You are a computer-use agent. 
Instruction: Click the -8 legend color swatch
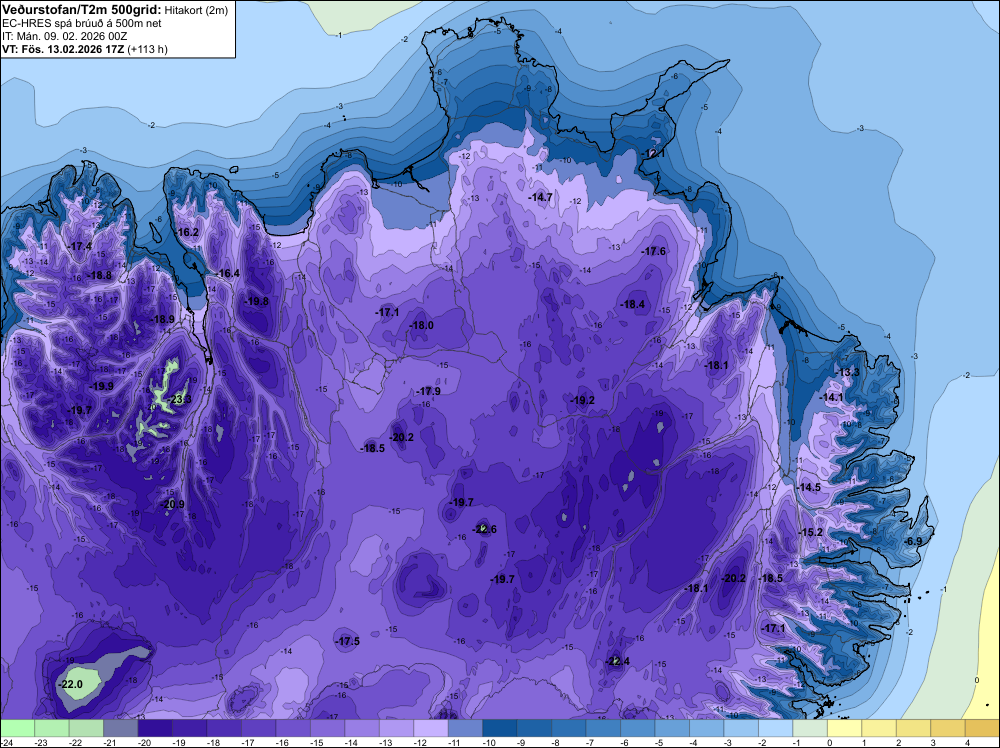click(x=568, y=728)
